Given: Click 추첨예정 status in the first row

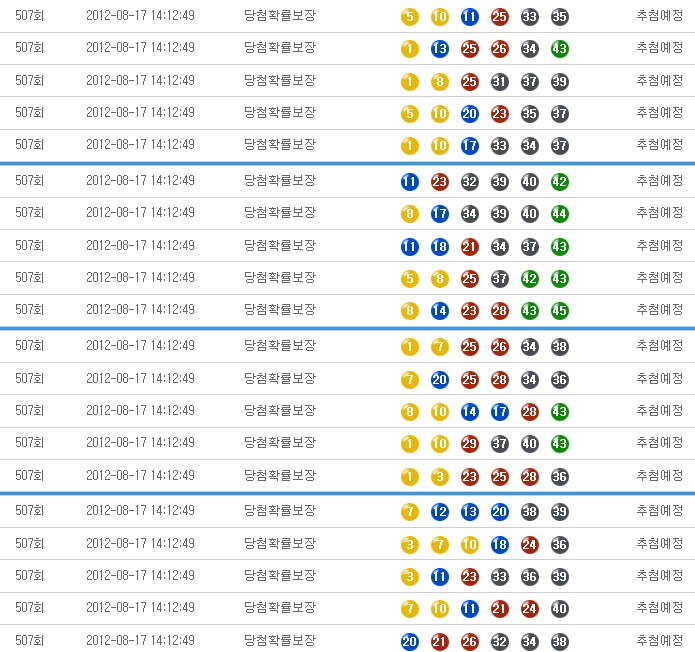Looking at the screenshot, I should click(x=659, y=15).
